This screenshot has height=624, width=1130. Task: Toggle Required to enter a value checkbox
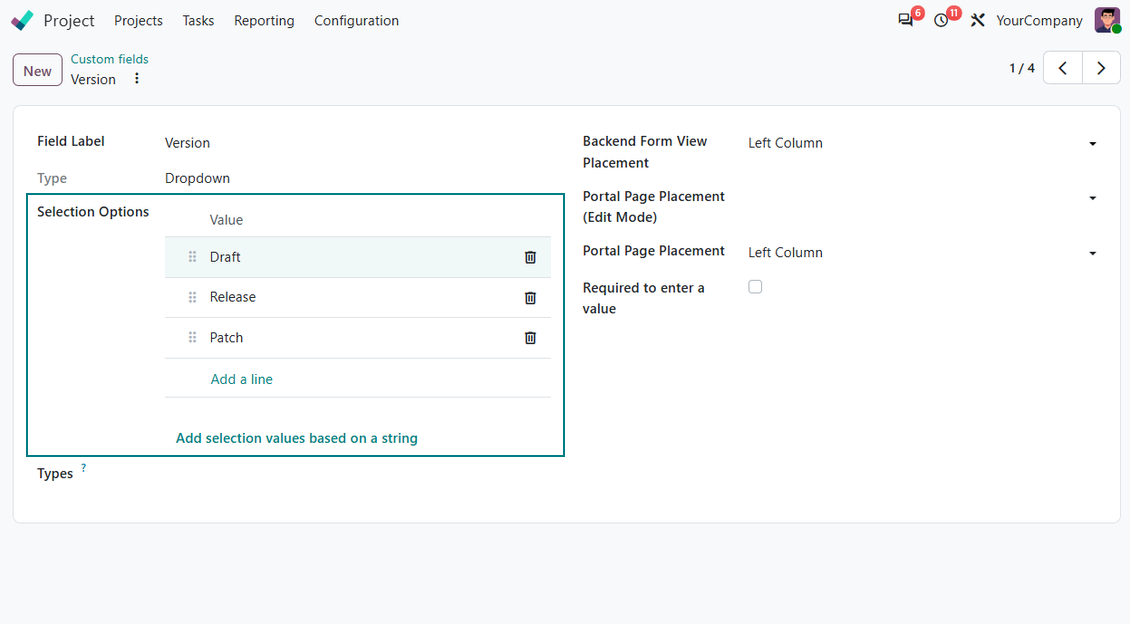point(755,287)
